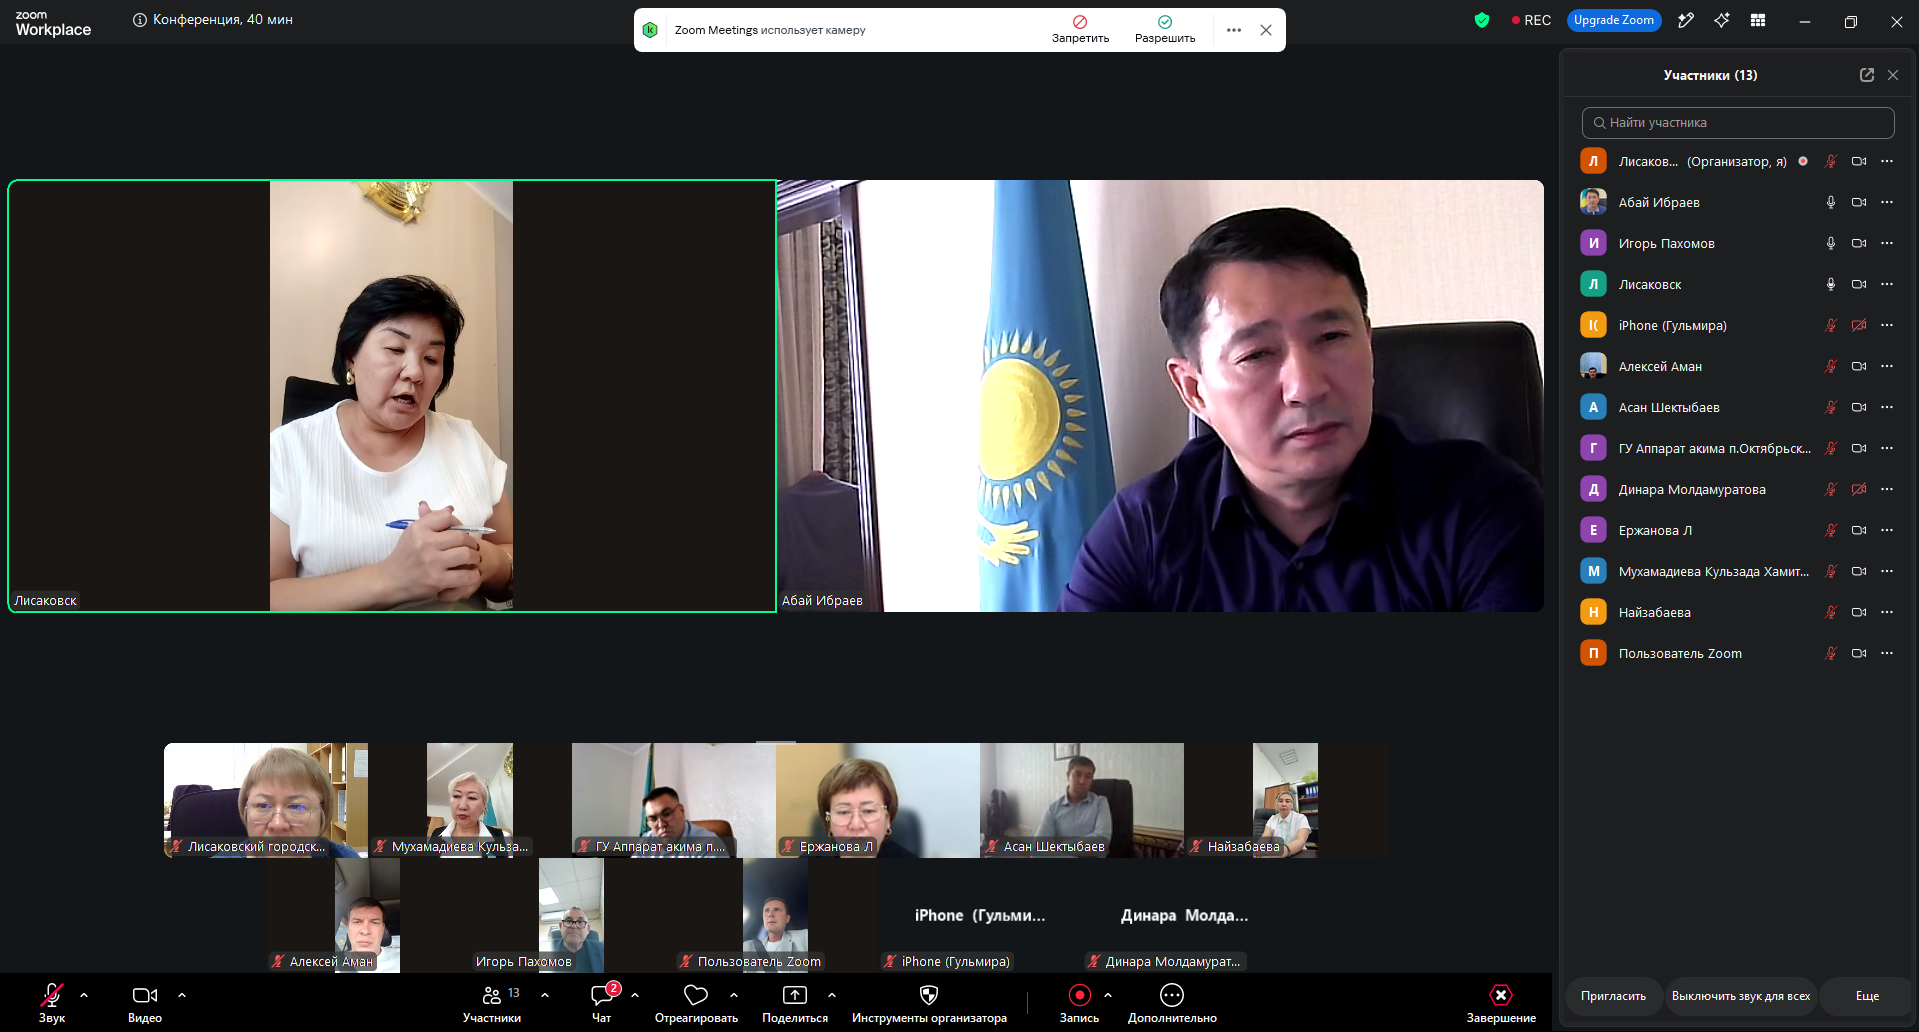Viewport: 1919px width, 1032px height.
Task: Click Выключить звук для всех button
Action: point(1741,996)
